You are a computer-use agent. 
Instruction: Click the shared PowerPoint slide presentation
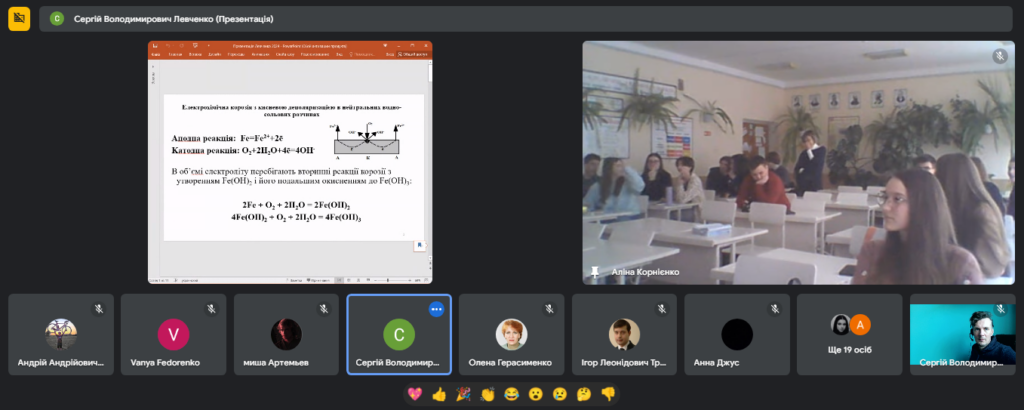click(x=290, y=162)
